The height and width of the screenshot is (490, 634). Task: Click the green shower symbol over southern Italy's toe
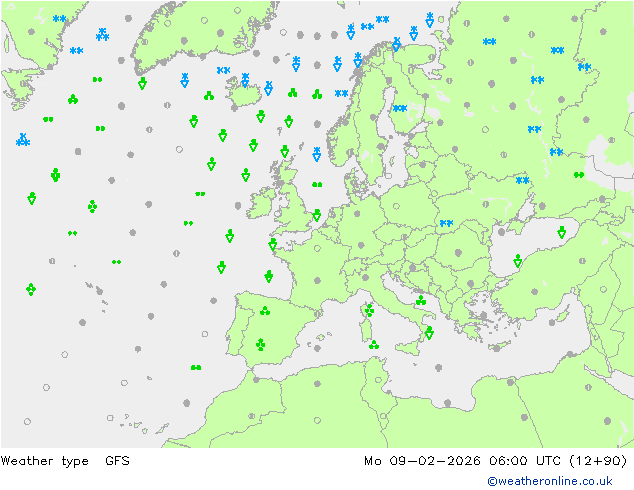coord(429,333)
